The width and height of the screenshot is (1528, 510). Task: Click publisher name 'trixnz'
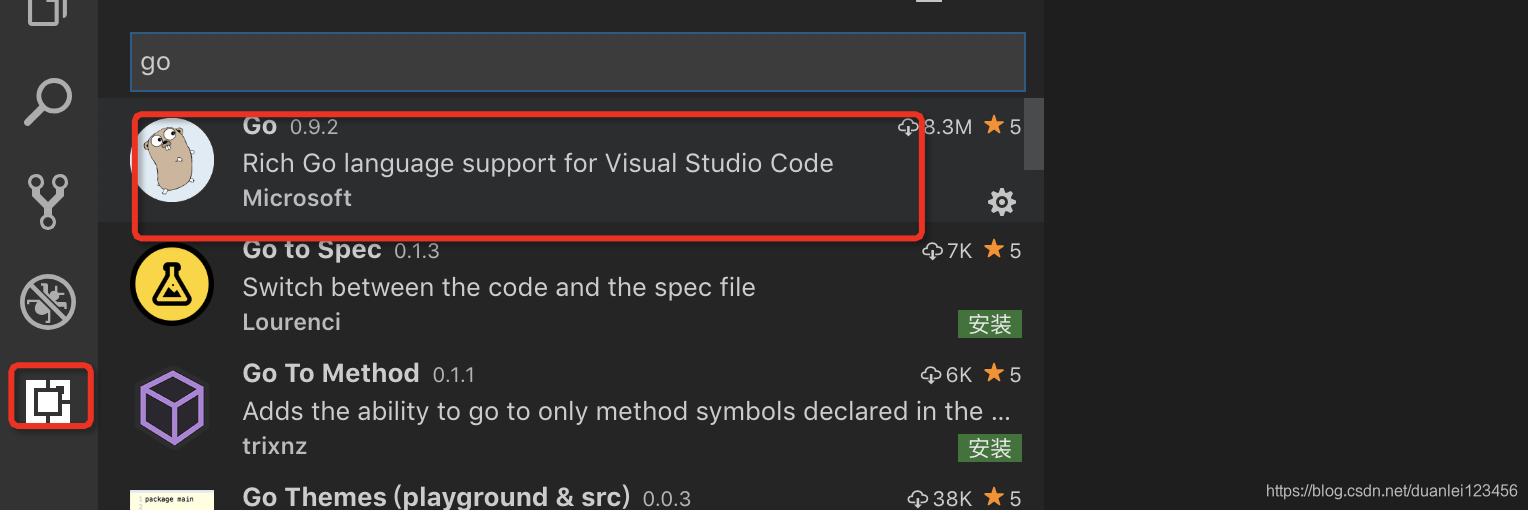274,446
